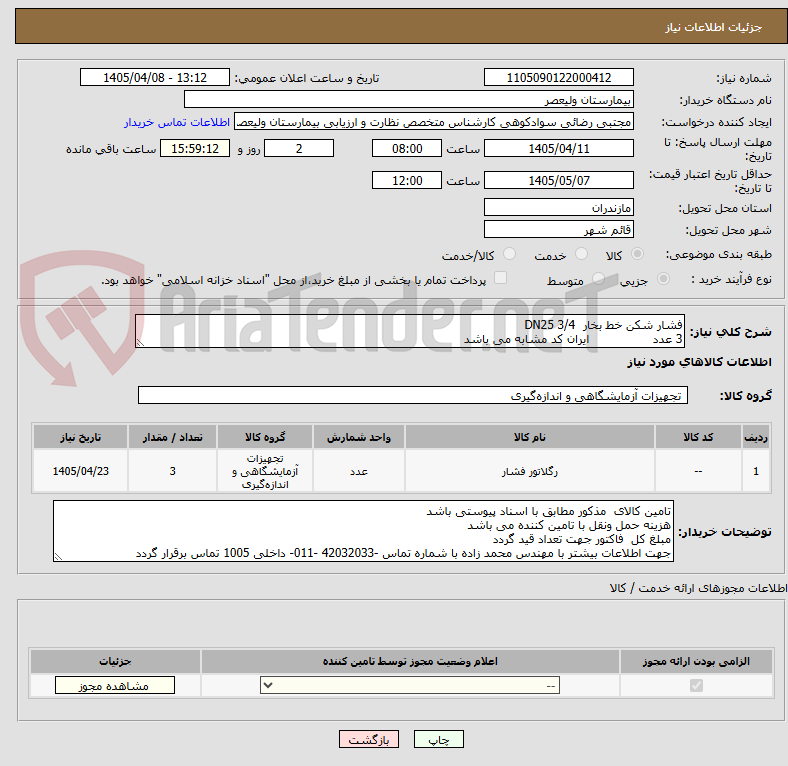The image size is (788, 766).
Task: Toggle the الزامی بودن ارائه مجوز checkbox
Action: (x=696, y=685)
